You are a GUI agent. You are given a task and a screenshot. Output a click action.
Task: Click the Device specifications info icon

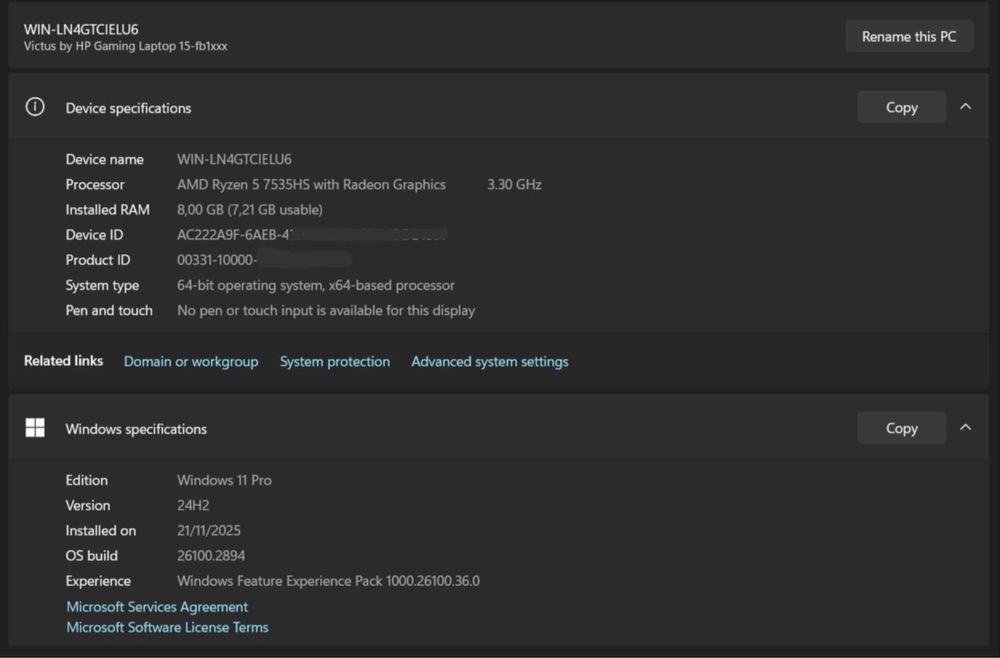coord(35,106)
